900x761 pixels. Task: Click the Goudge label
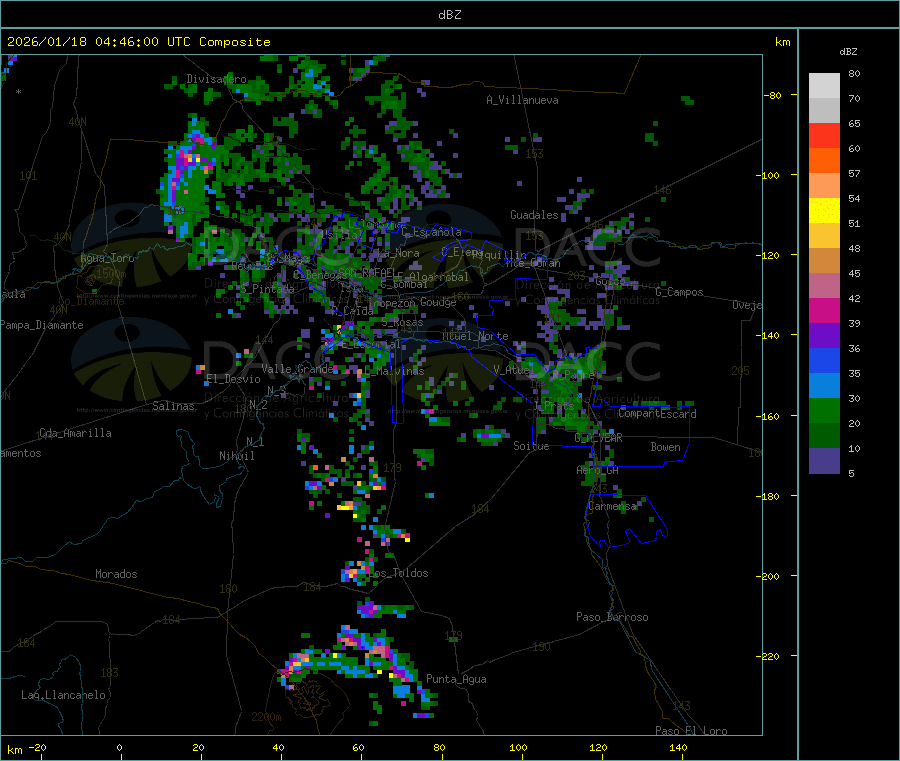(x=438, y=302)
